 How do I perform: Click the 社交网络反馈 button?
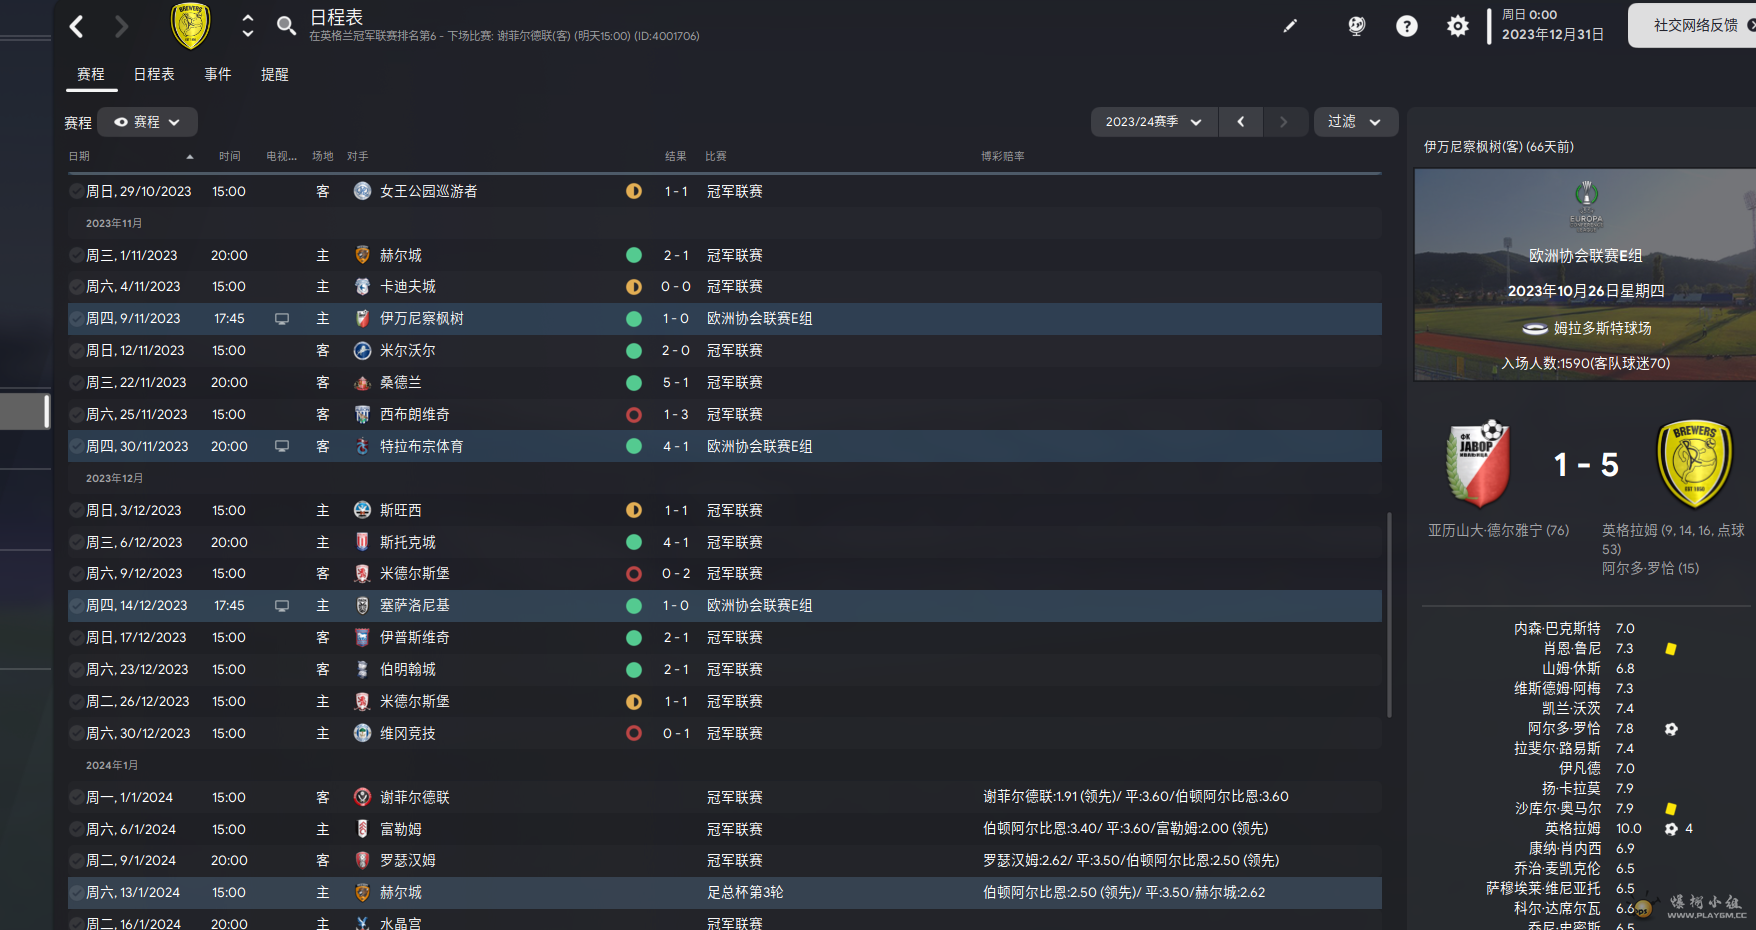(1695, 25)
